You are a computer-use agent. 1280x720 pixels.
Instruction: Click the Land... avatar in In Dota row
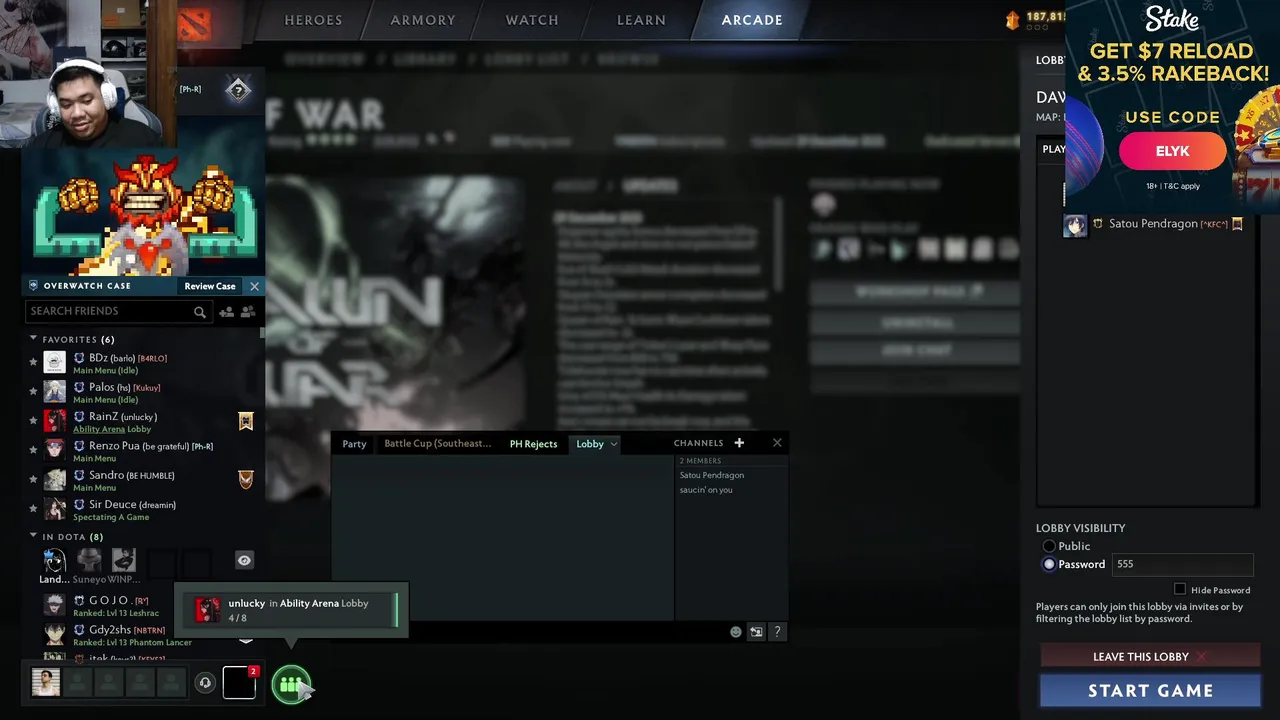(54, 561)
